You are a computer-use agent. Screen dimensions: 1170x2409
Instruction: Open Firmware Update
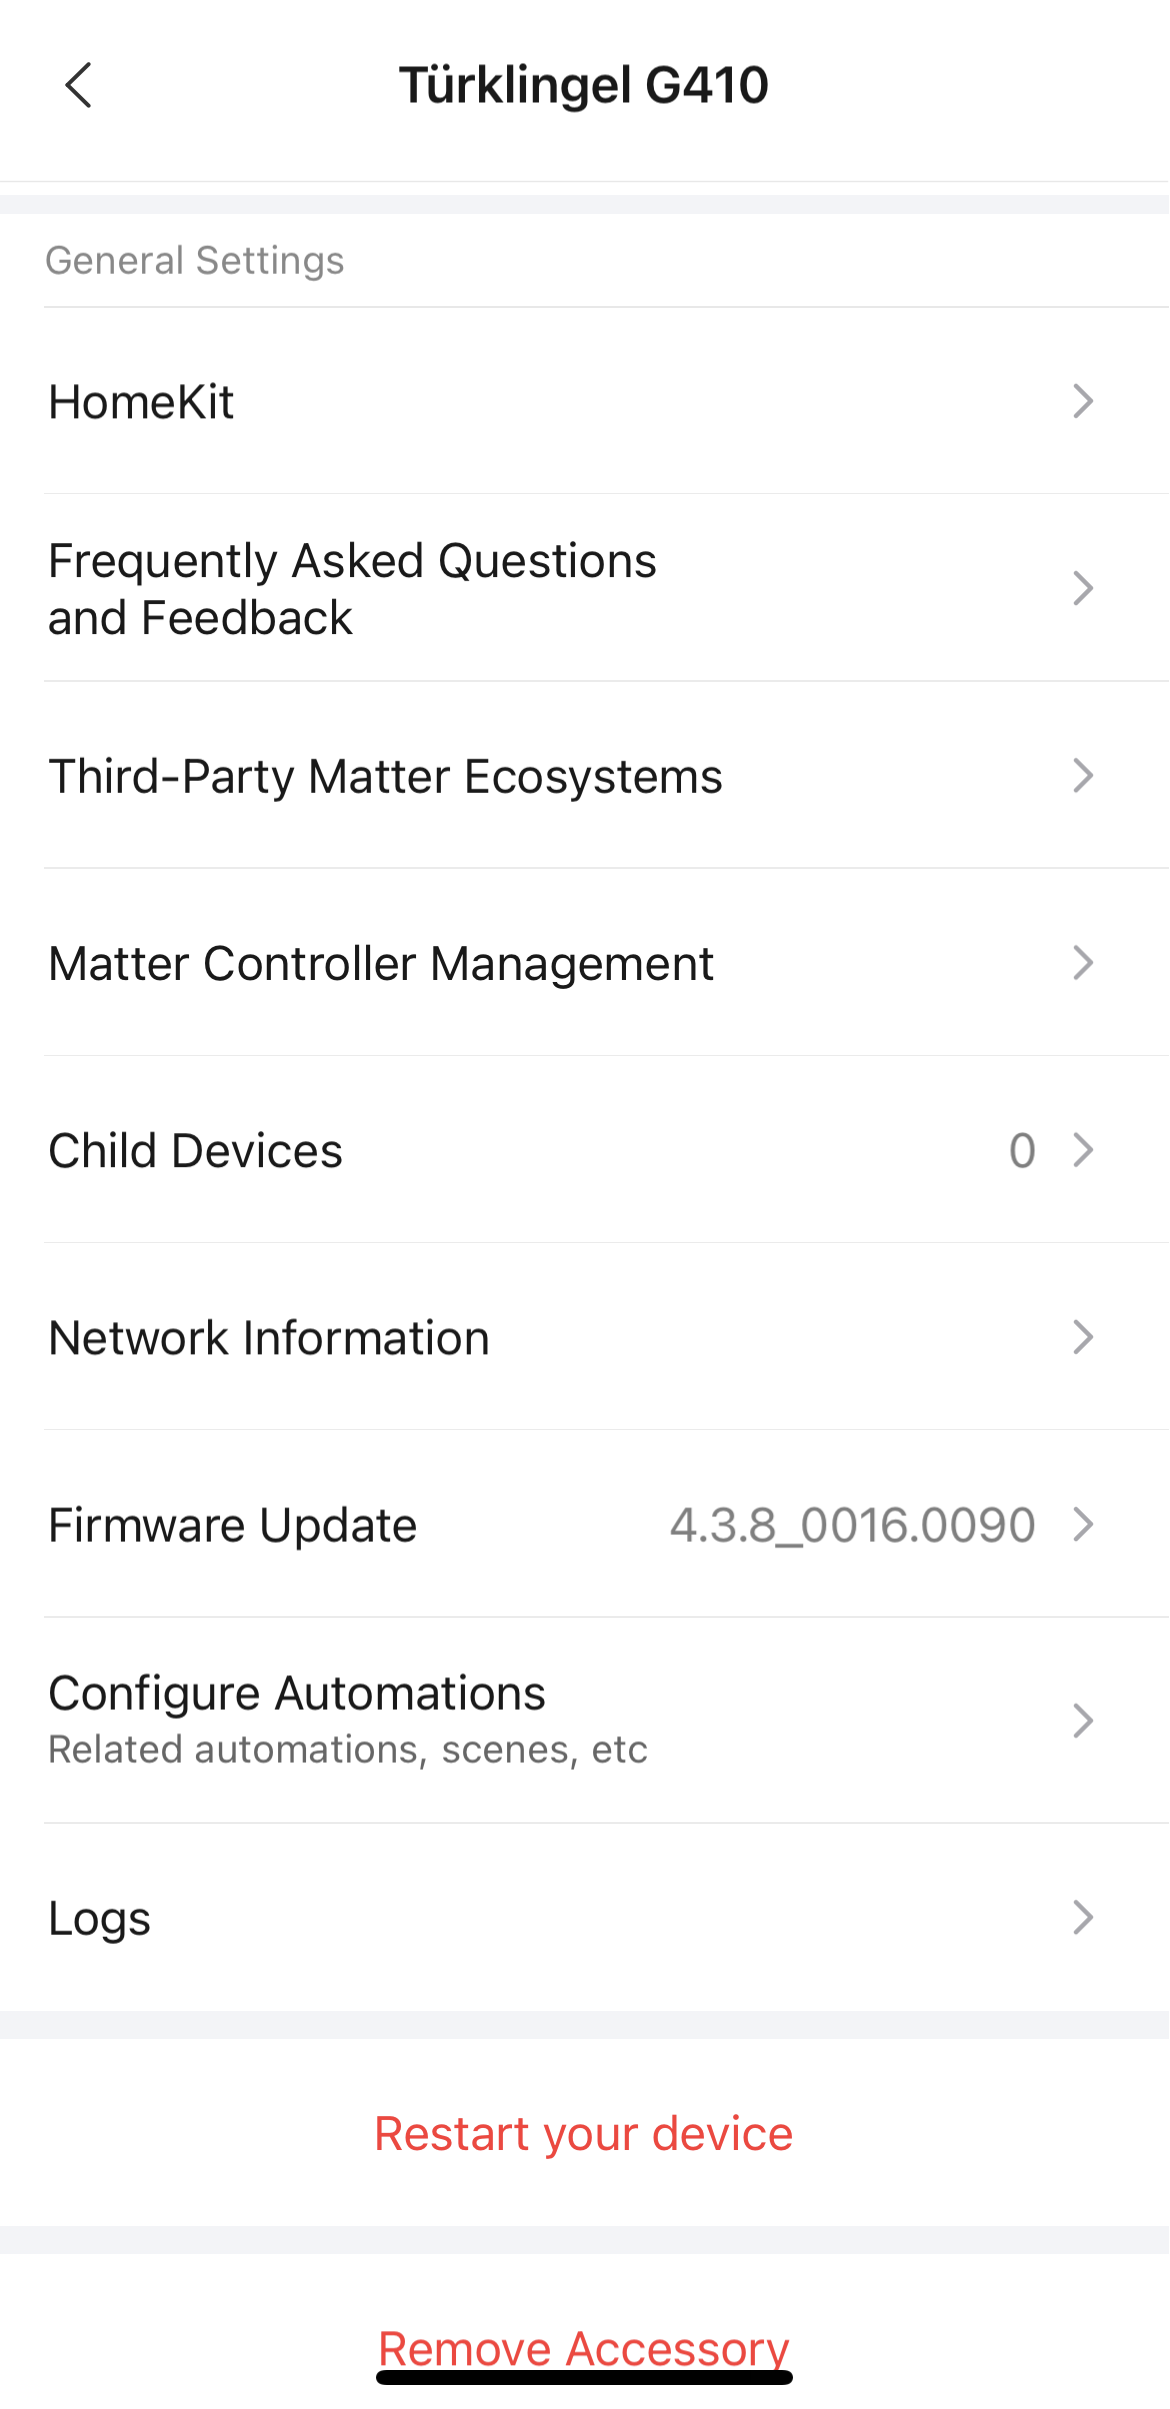(233, 1526)
